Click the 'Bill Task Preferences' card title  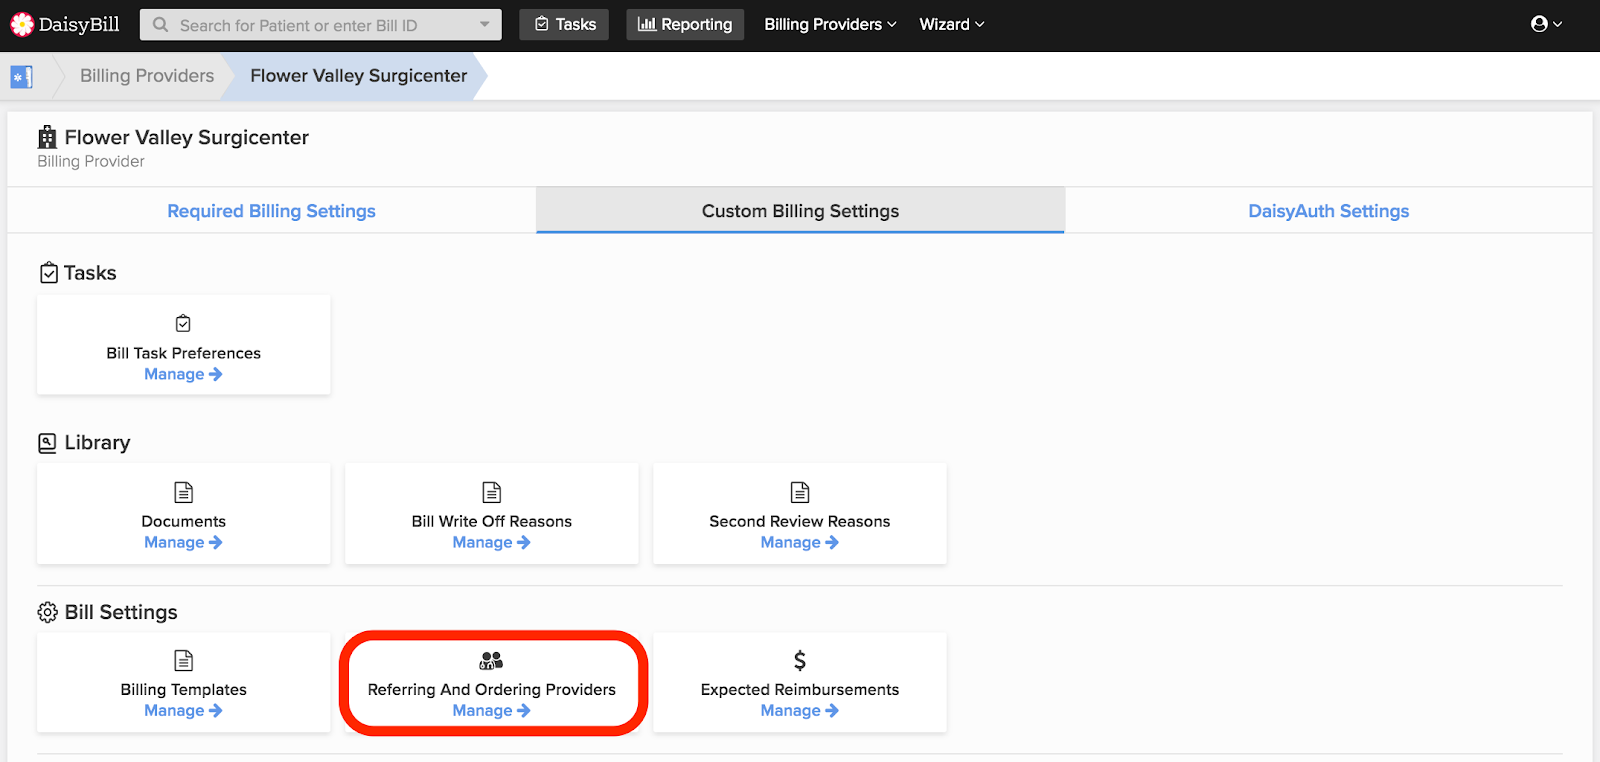[184, 353]
